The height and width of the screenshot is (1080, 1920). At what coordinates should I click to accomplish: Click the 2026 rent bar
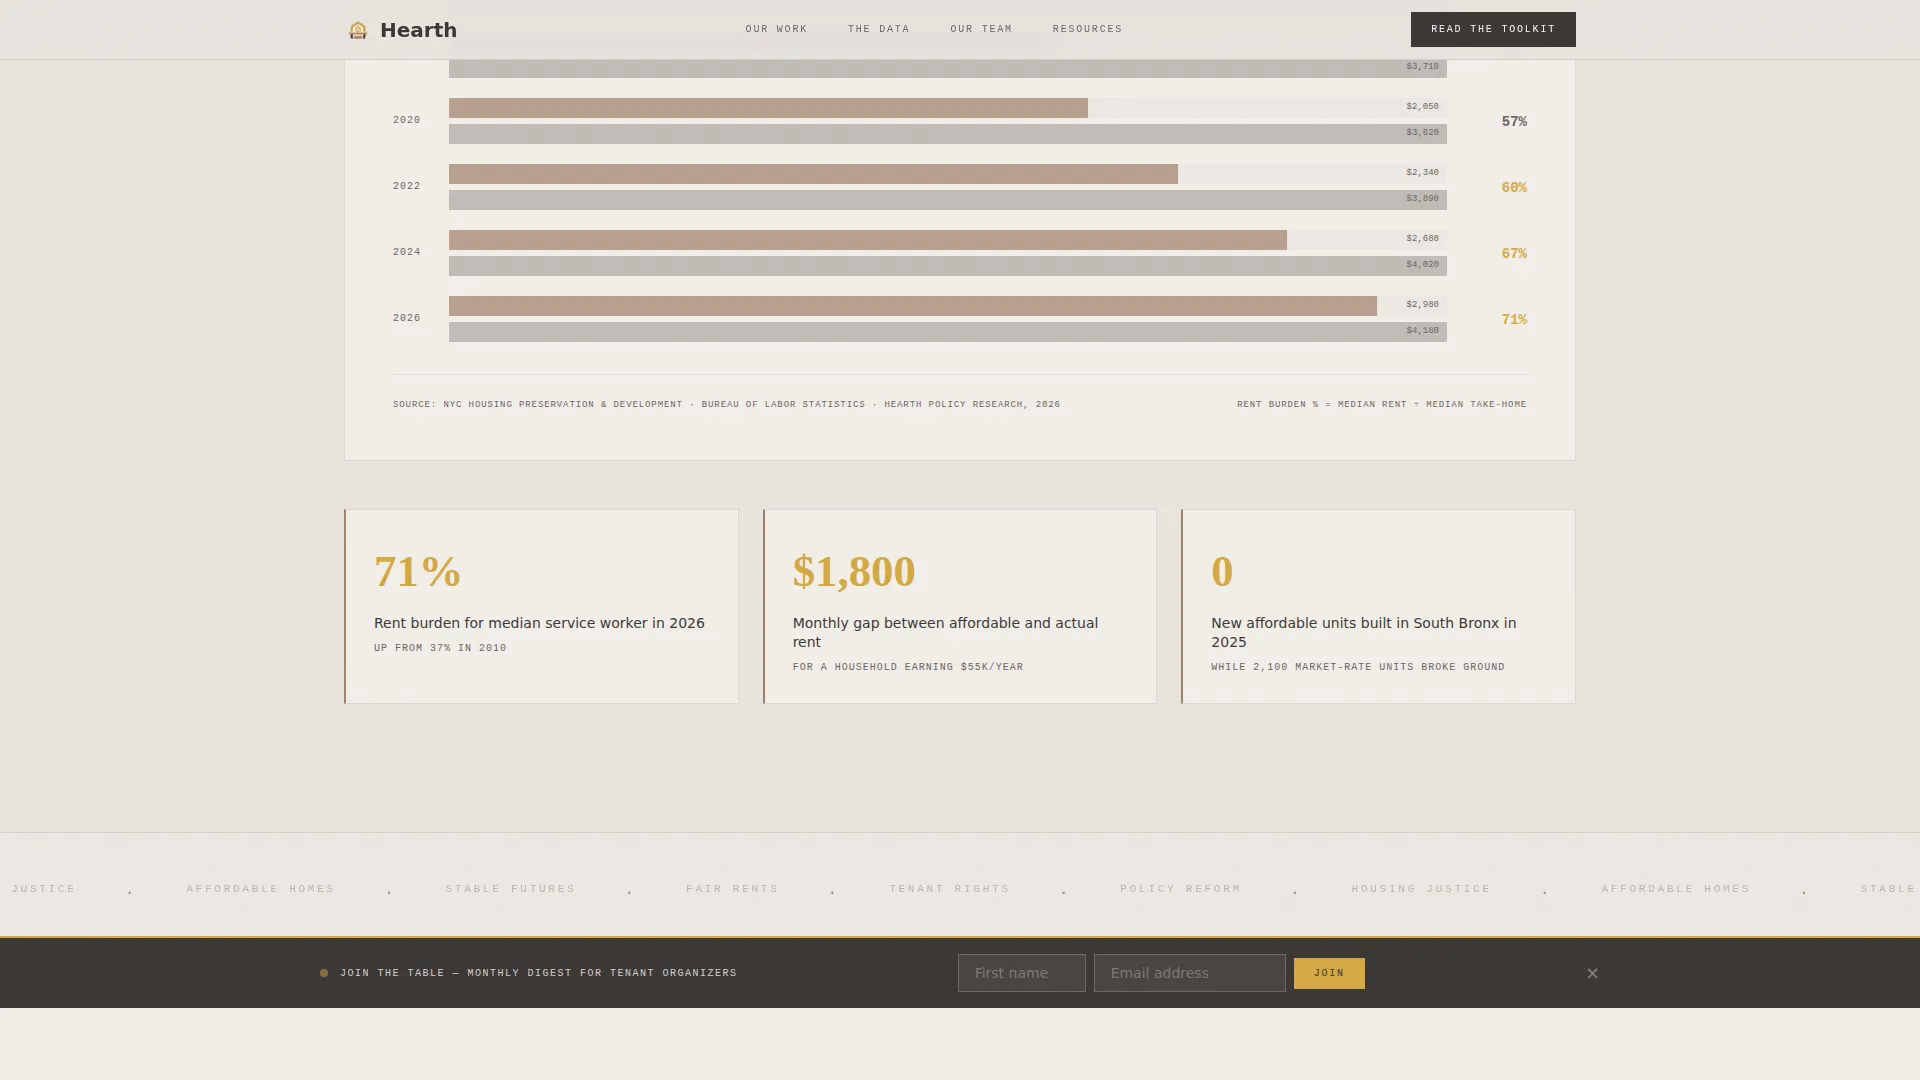913,306
